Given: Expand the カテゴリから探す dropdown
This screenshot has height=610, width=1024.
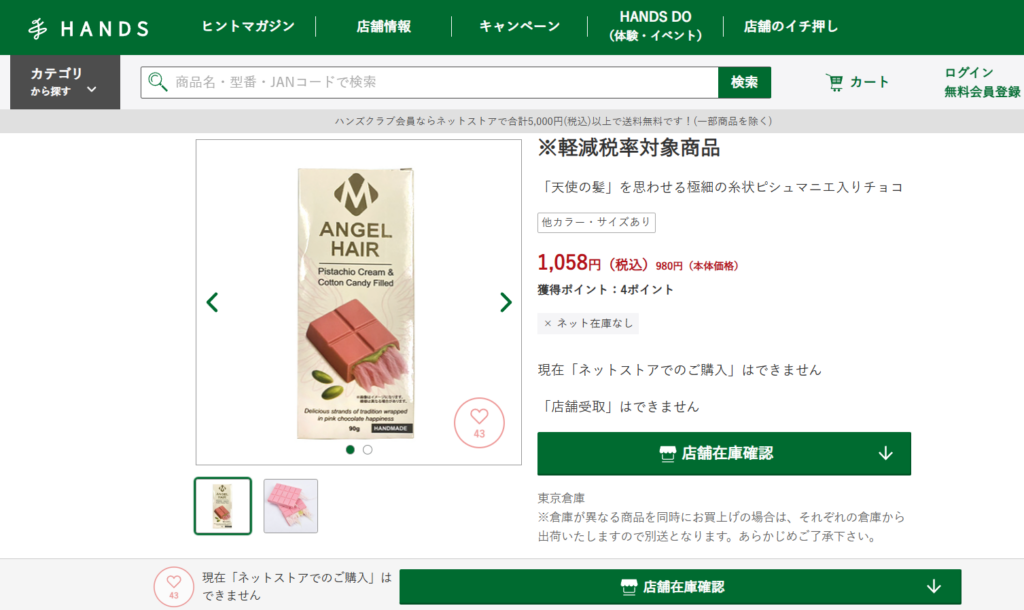Looking at the screenshot, I should (65, 82).
